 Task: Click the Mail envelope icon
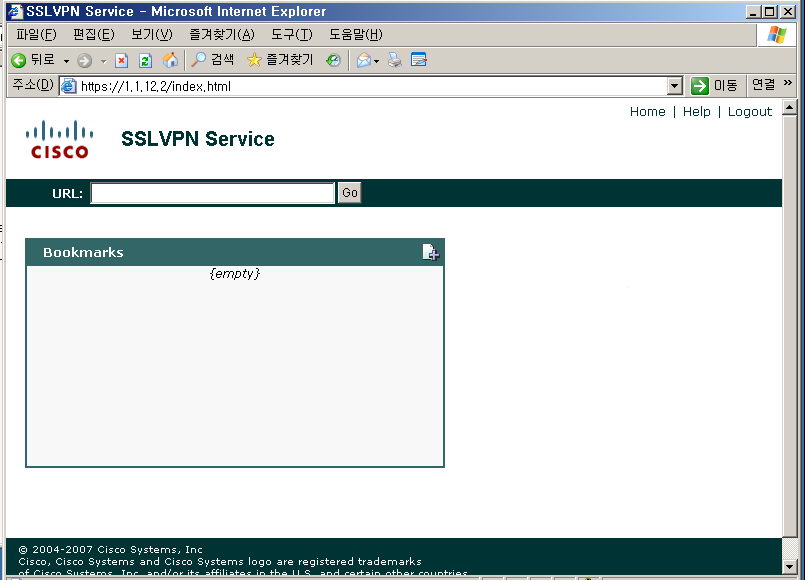363,61
